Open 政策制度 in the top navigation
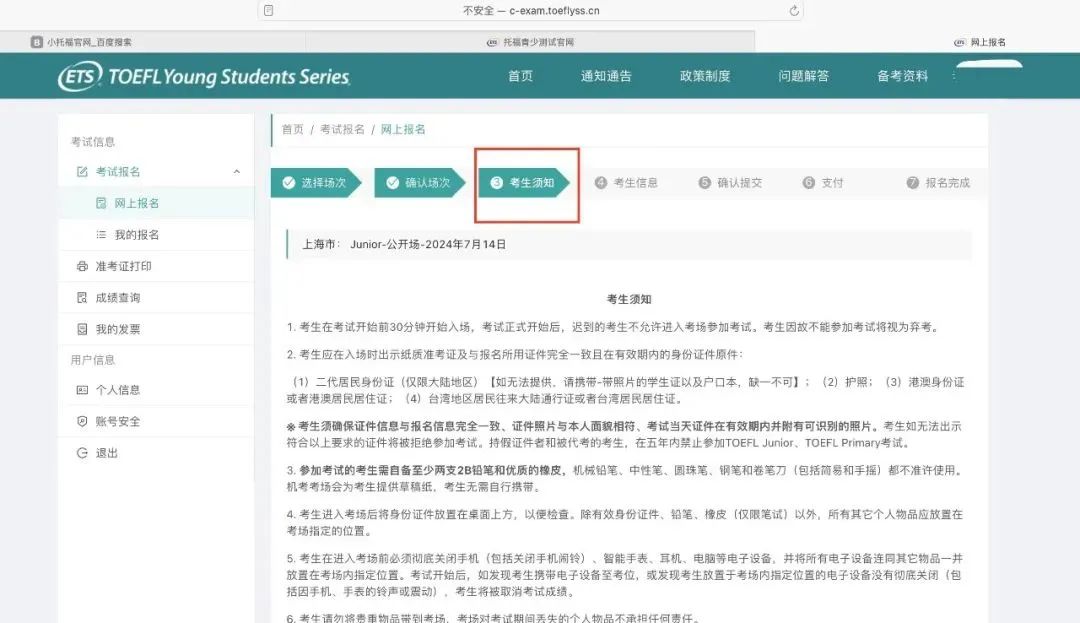This screenshot has height=623, width=1080. point(705,76)
